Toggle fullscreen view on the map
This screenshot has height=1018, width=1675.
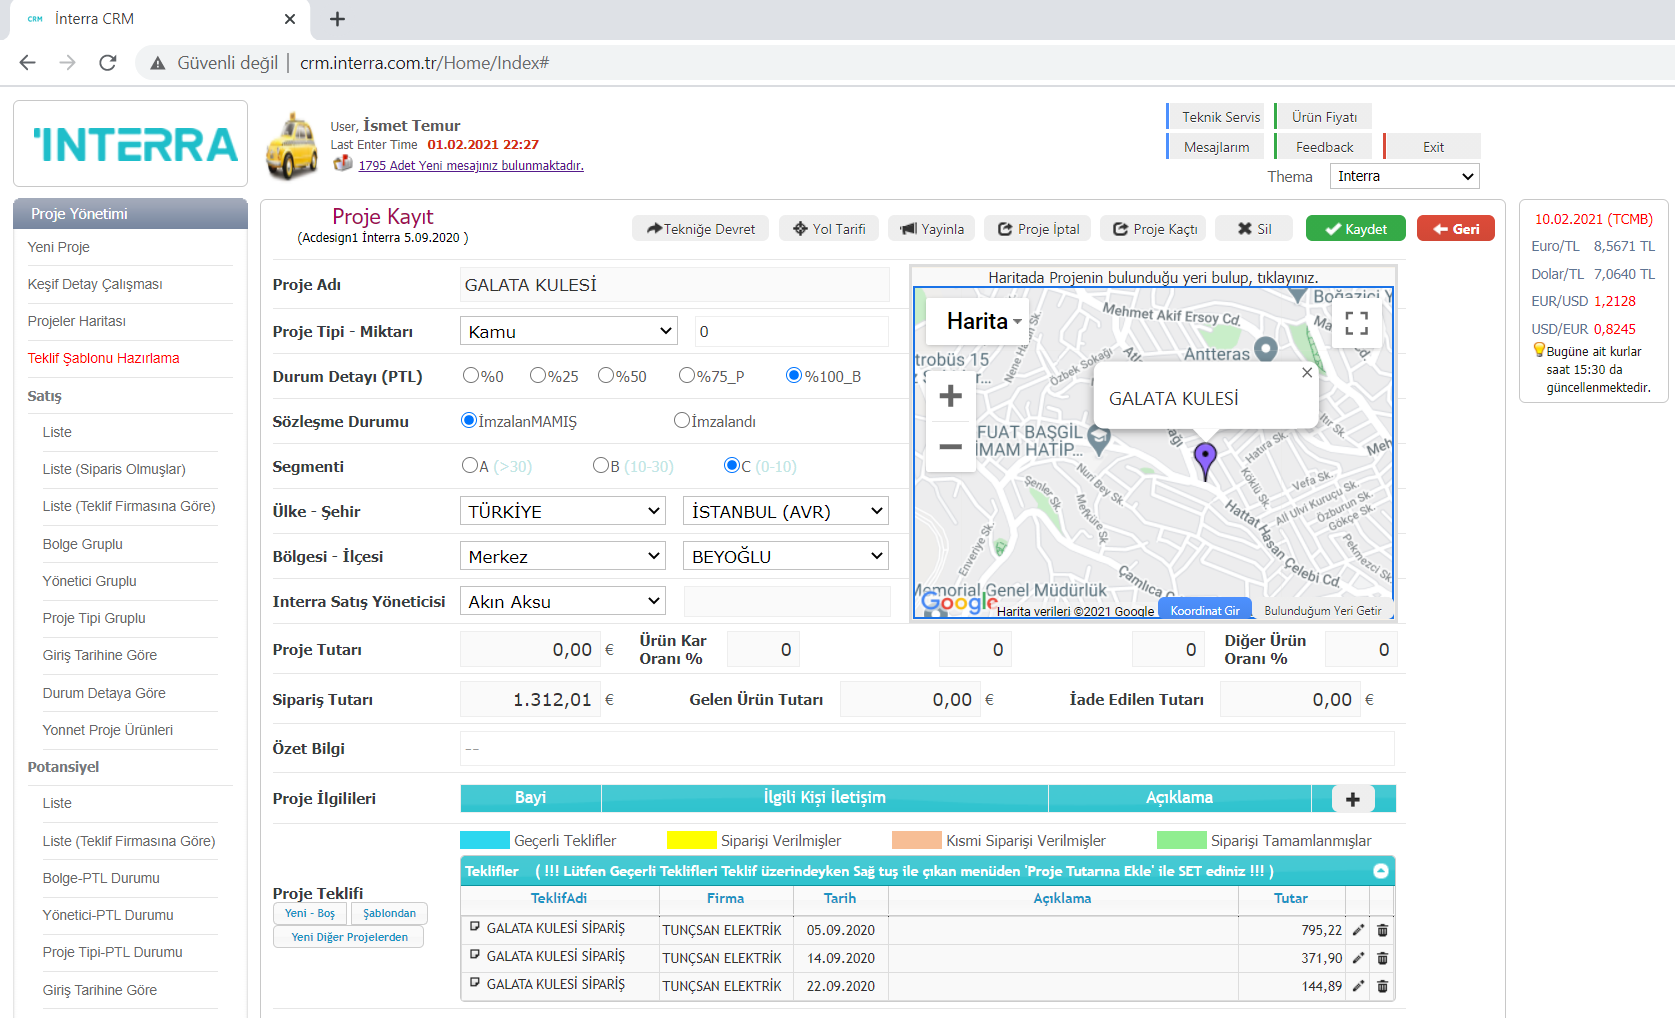pos(1356,323)
